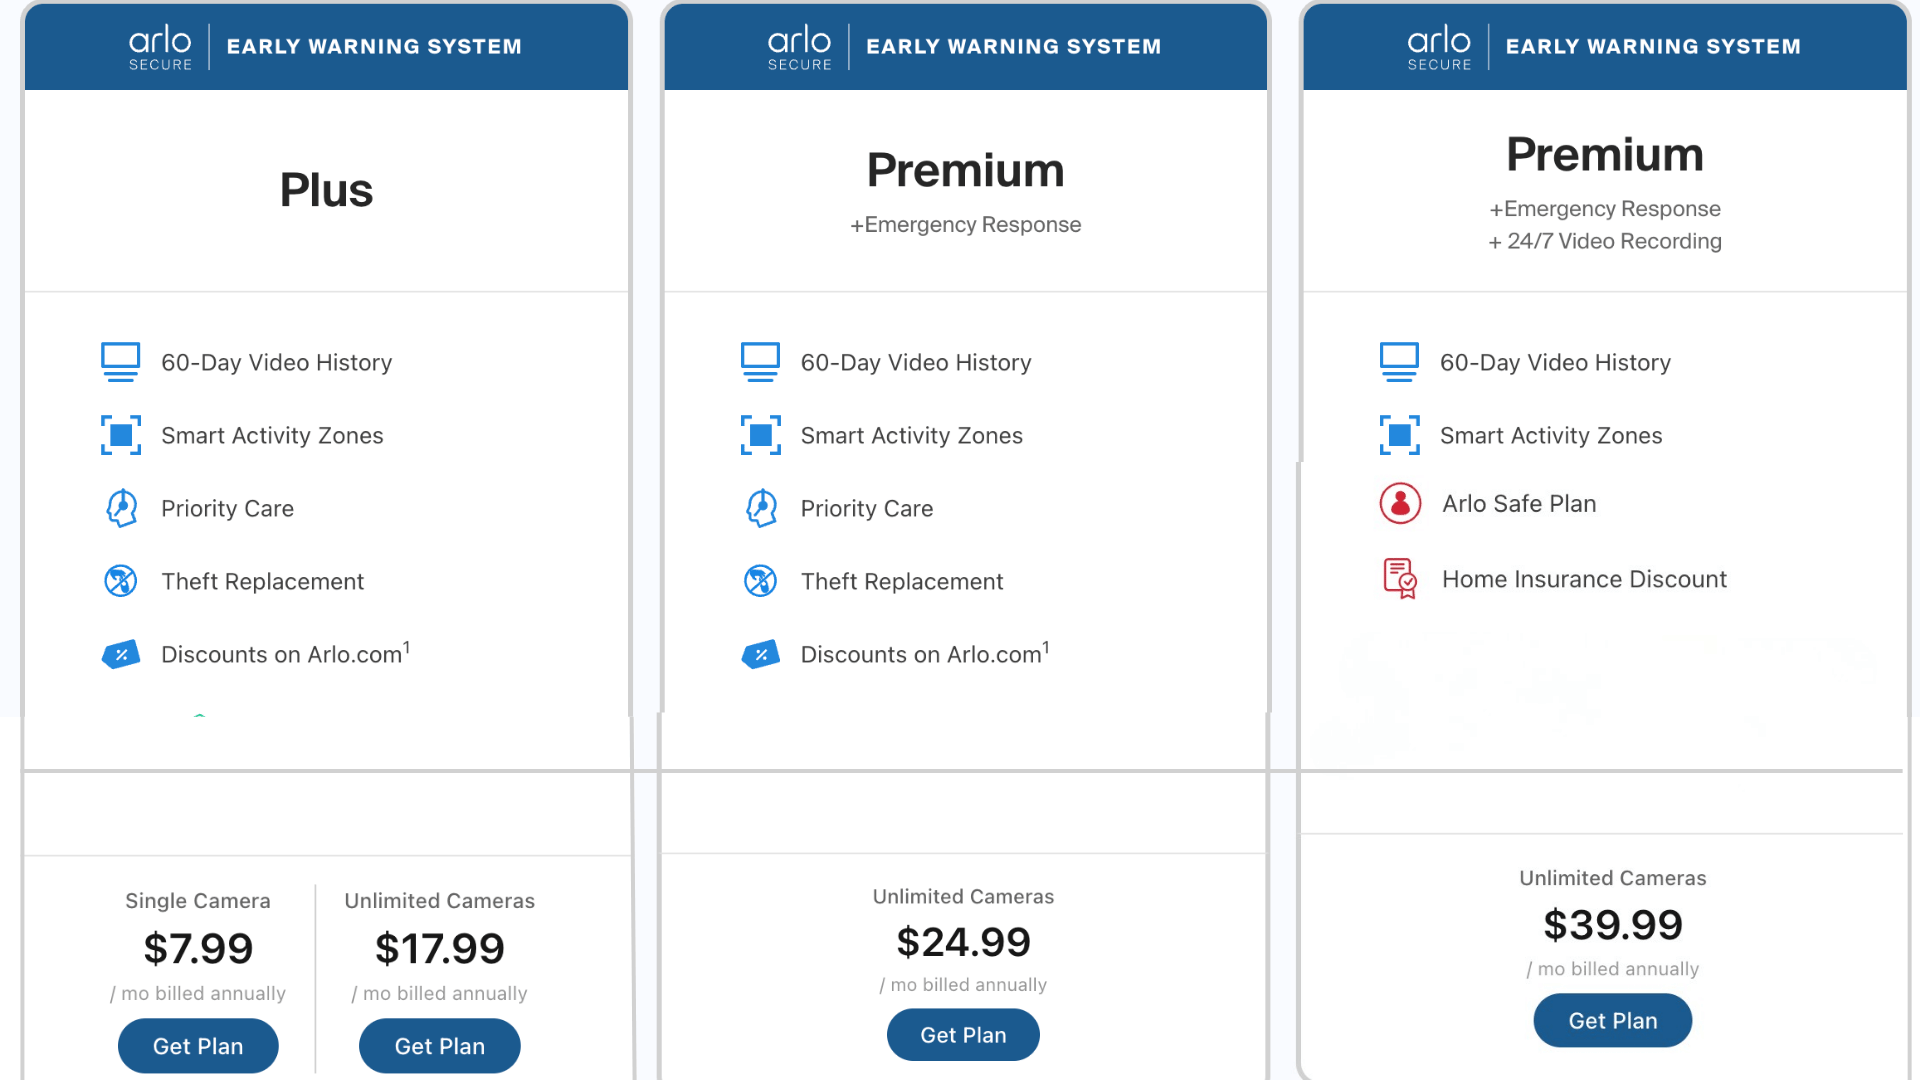Click the activity zones icon in $39.99 Premium
The height and width of the screenshot is (1080, 1920).
pyautogui.click(x=1399, y=435)
